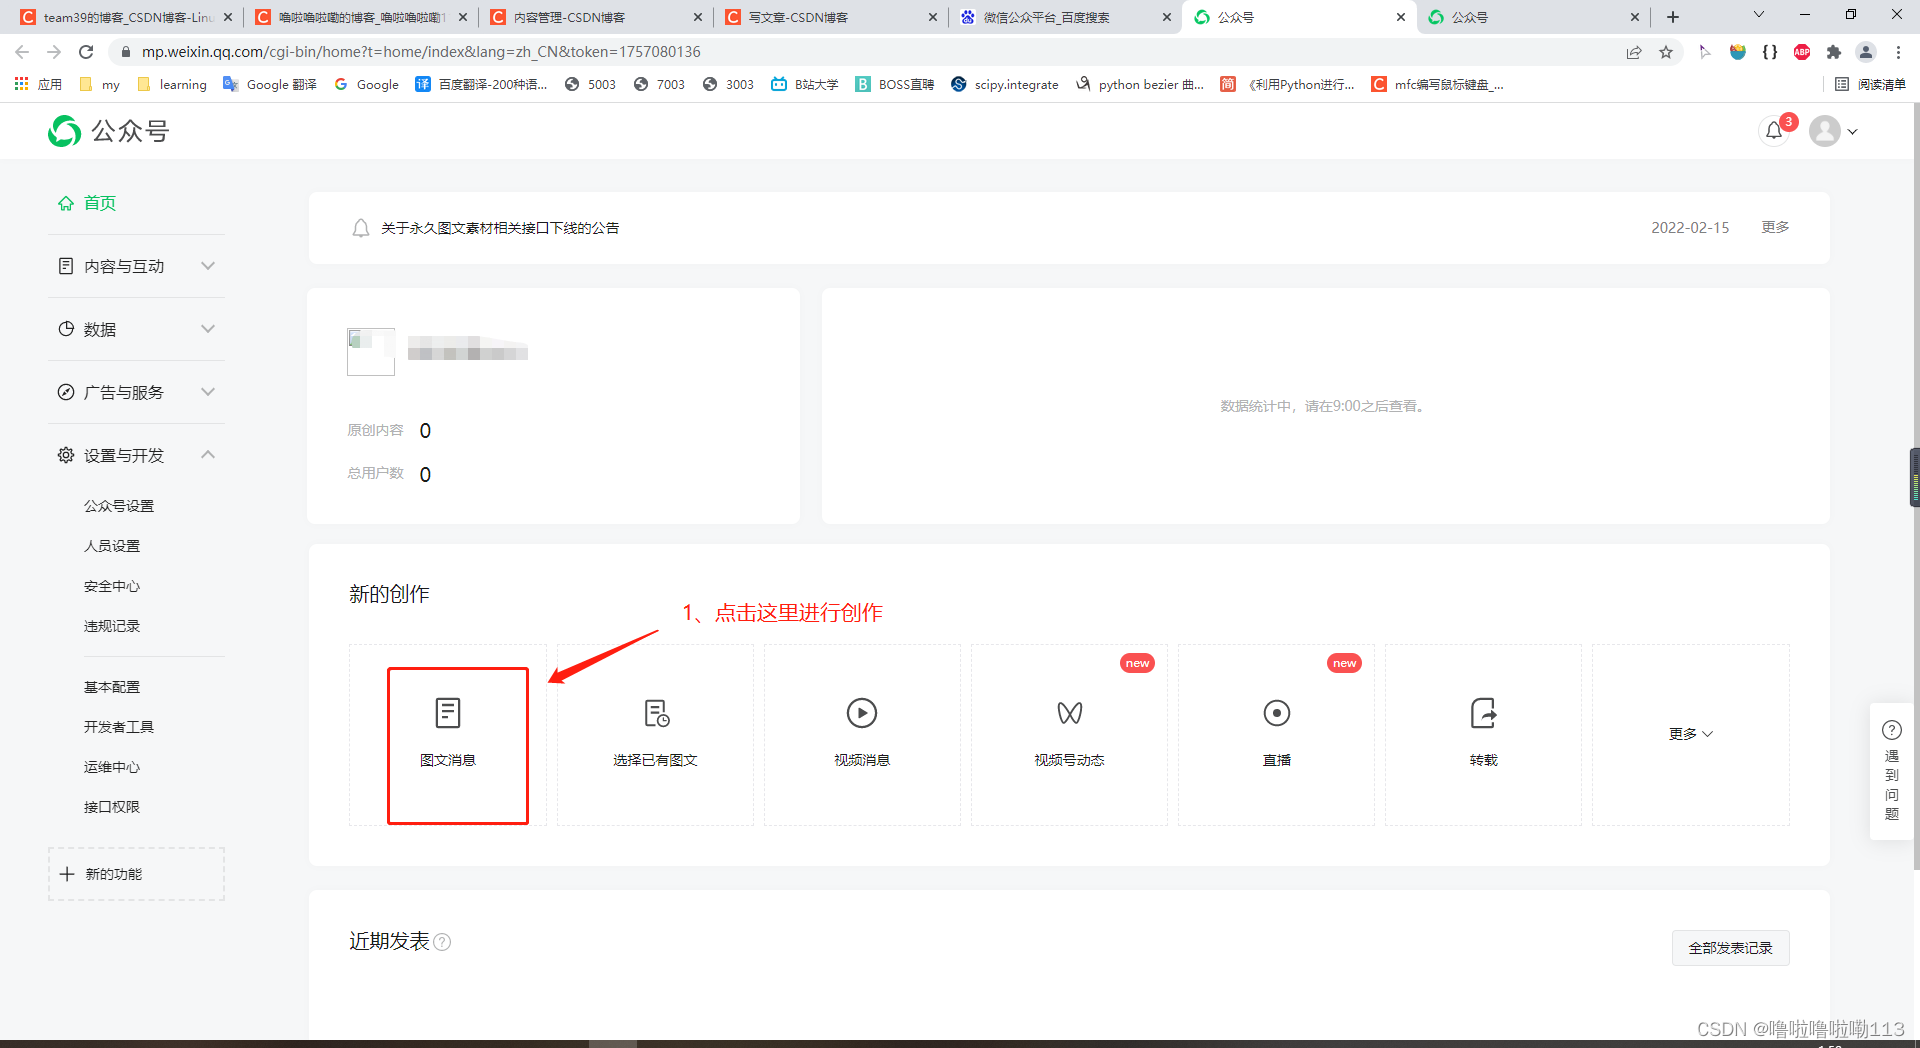Open the notification bell with badge 3

[x=1774, y=131]
